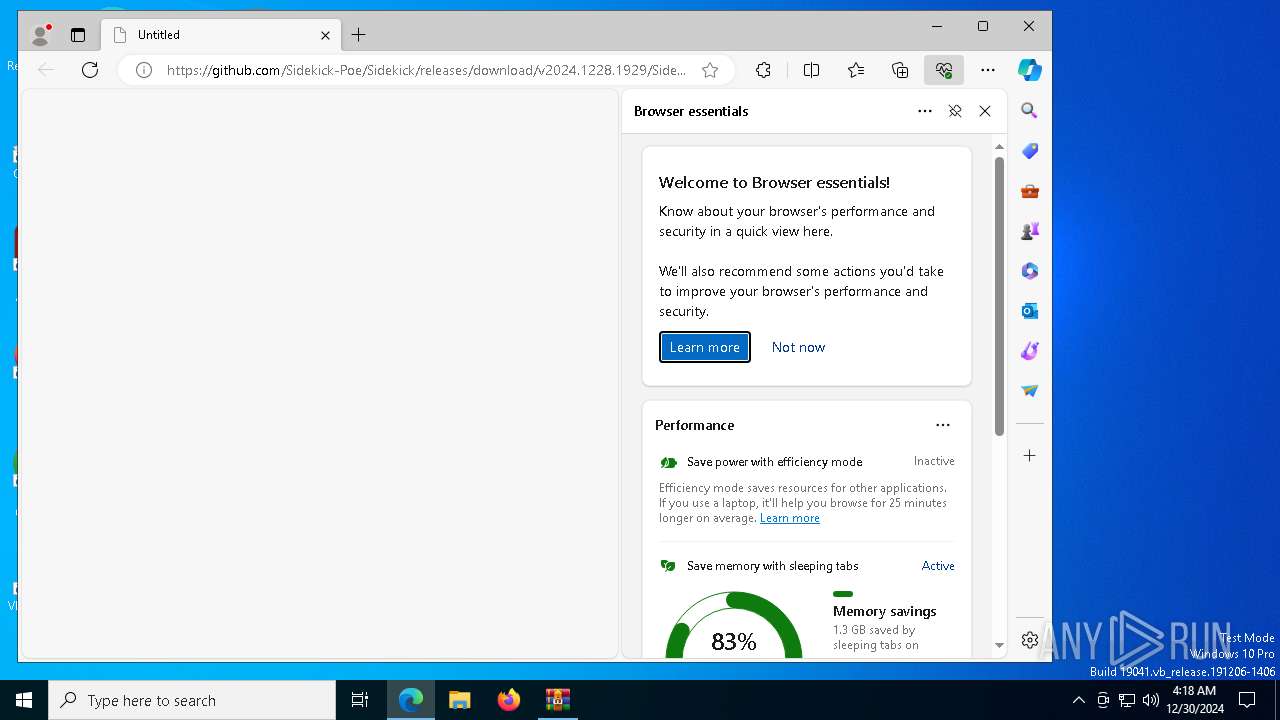This screenshot has height=720, width=1280.
Task: Open the taskbar clock showing 4:18 AM
Action: point(1194,700)
